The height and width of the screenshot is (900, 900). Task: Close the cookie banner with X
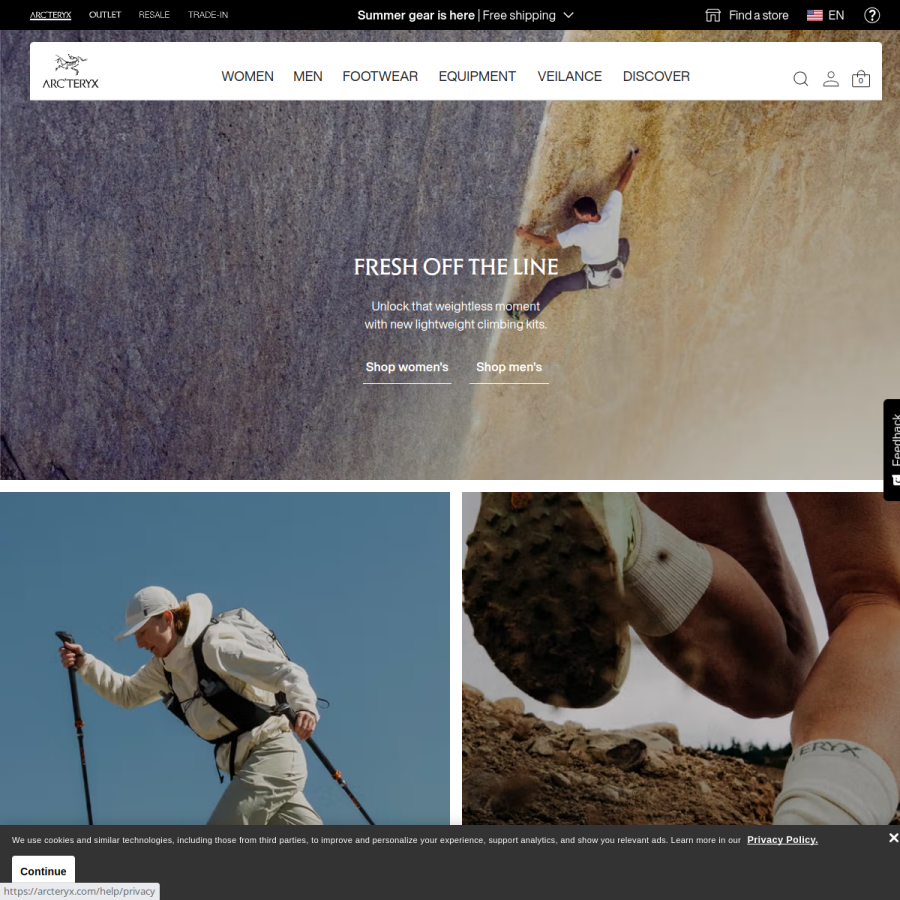tap(893, 837)
